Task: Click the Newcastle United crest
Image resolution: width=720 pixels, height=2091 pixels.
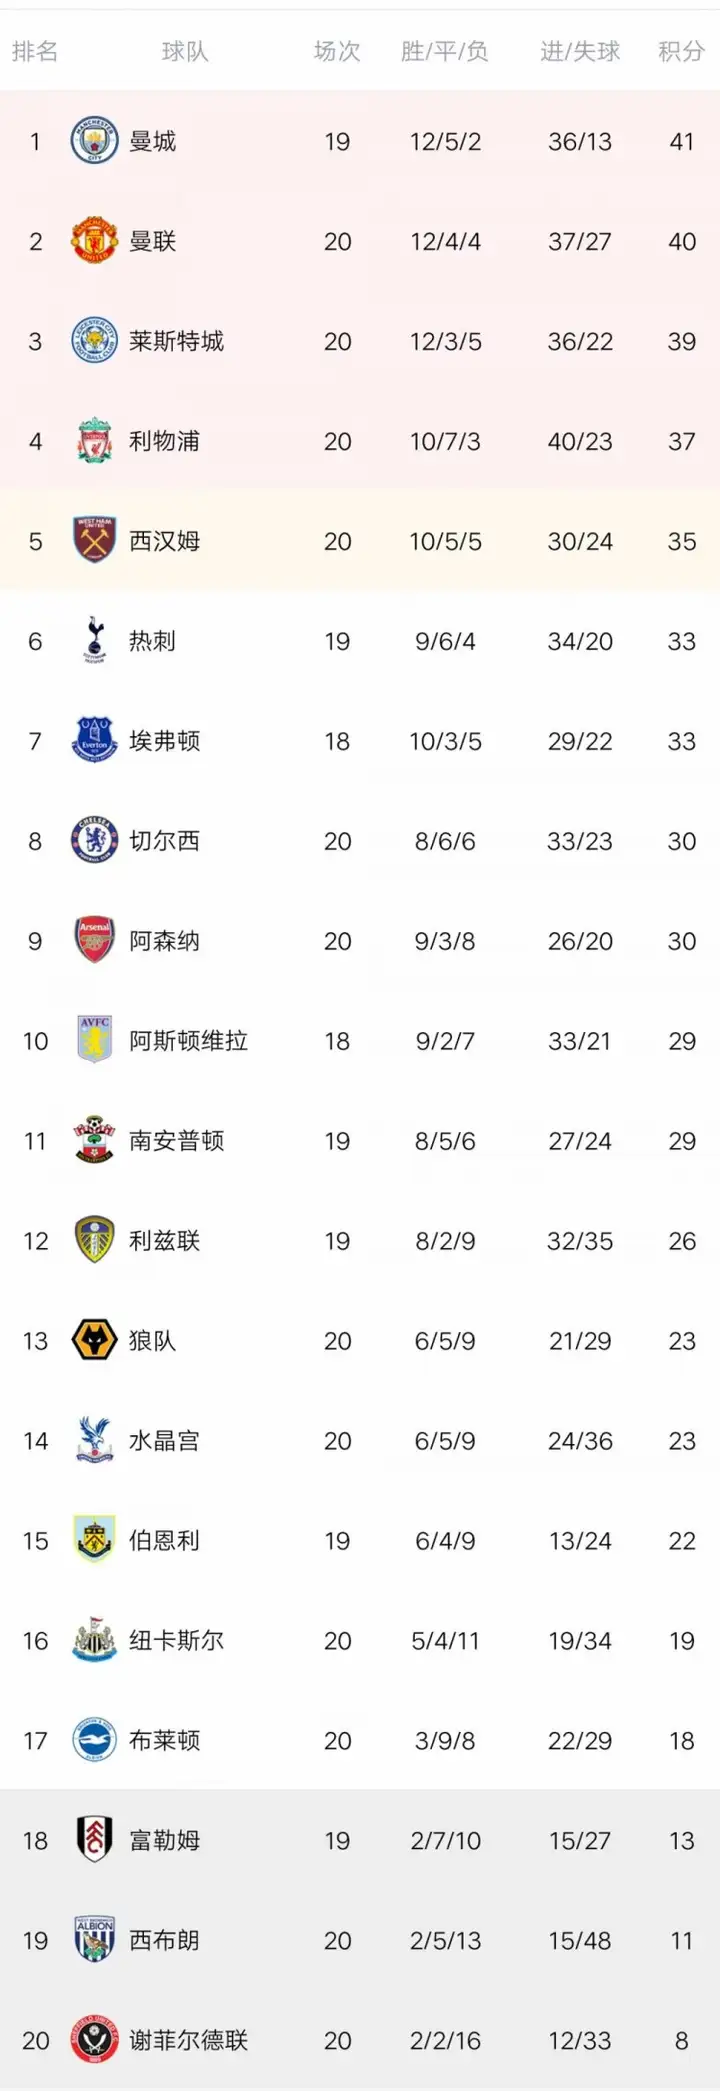Action: pyautogui.click(x=95, y=1641)
